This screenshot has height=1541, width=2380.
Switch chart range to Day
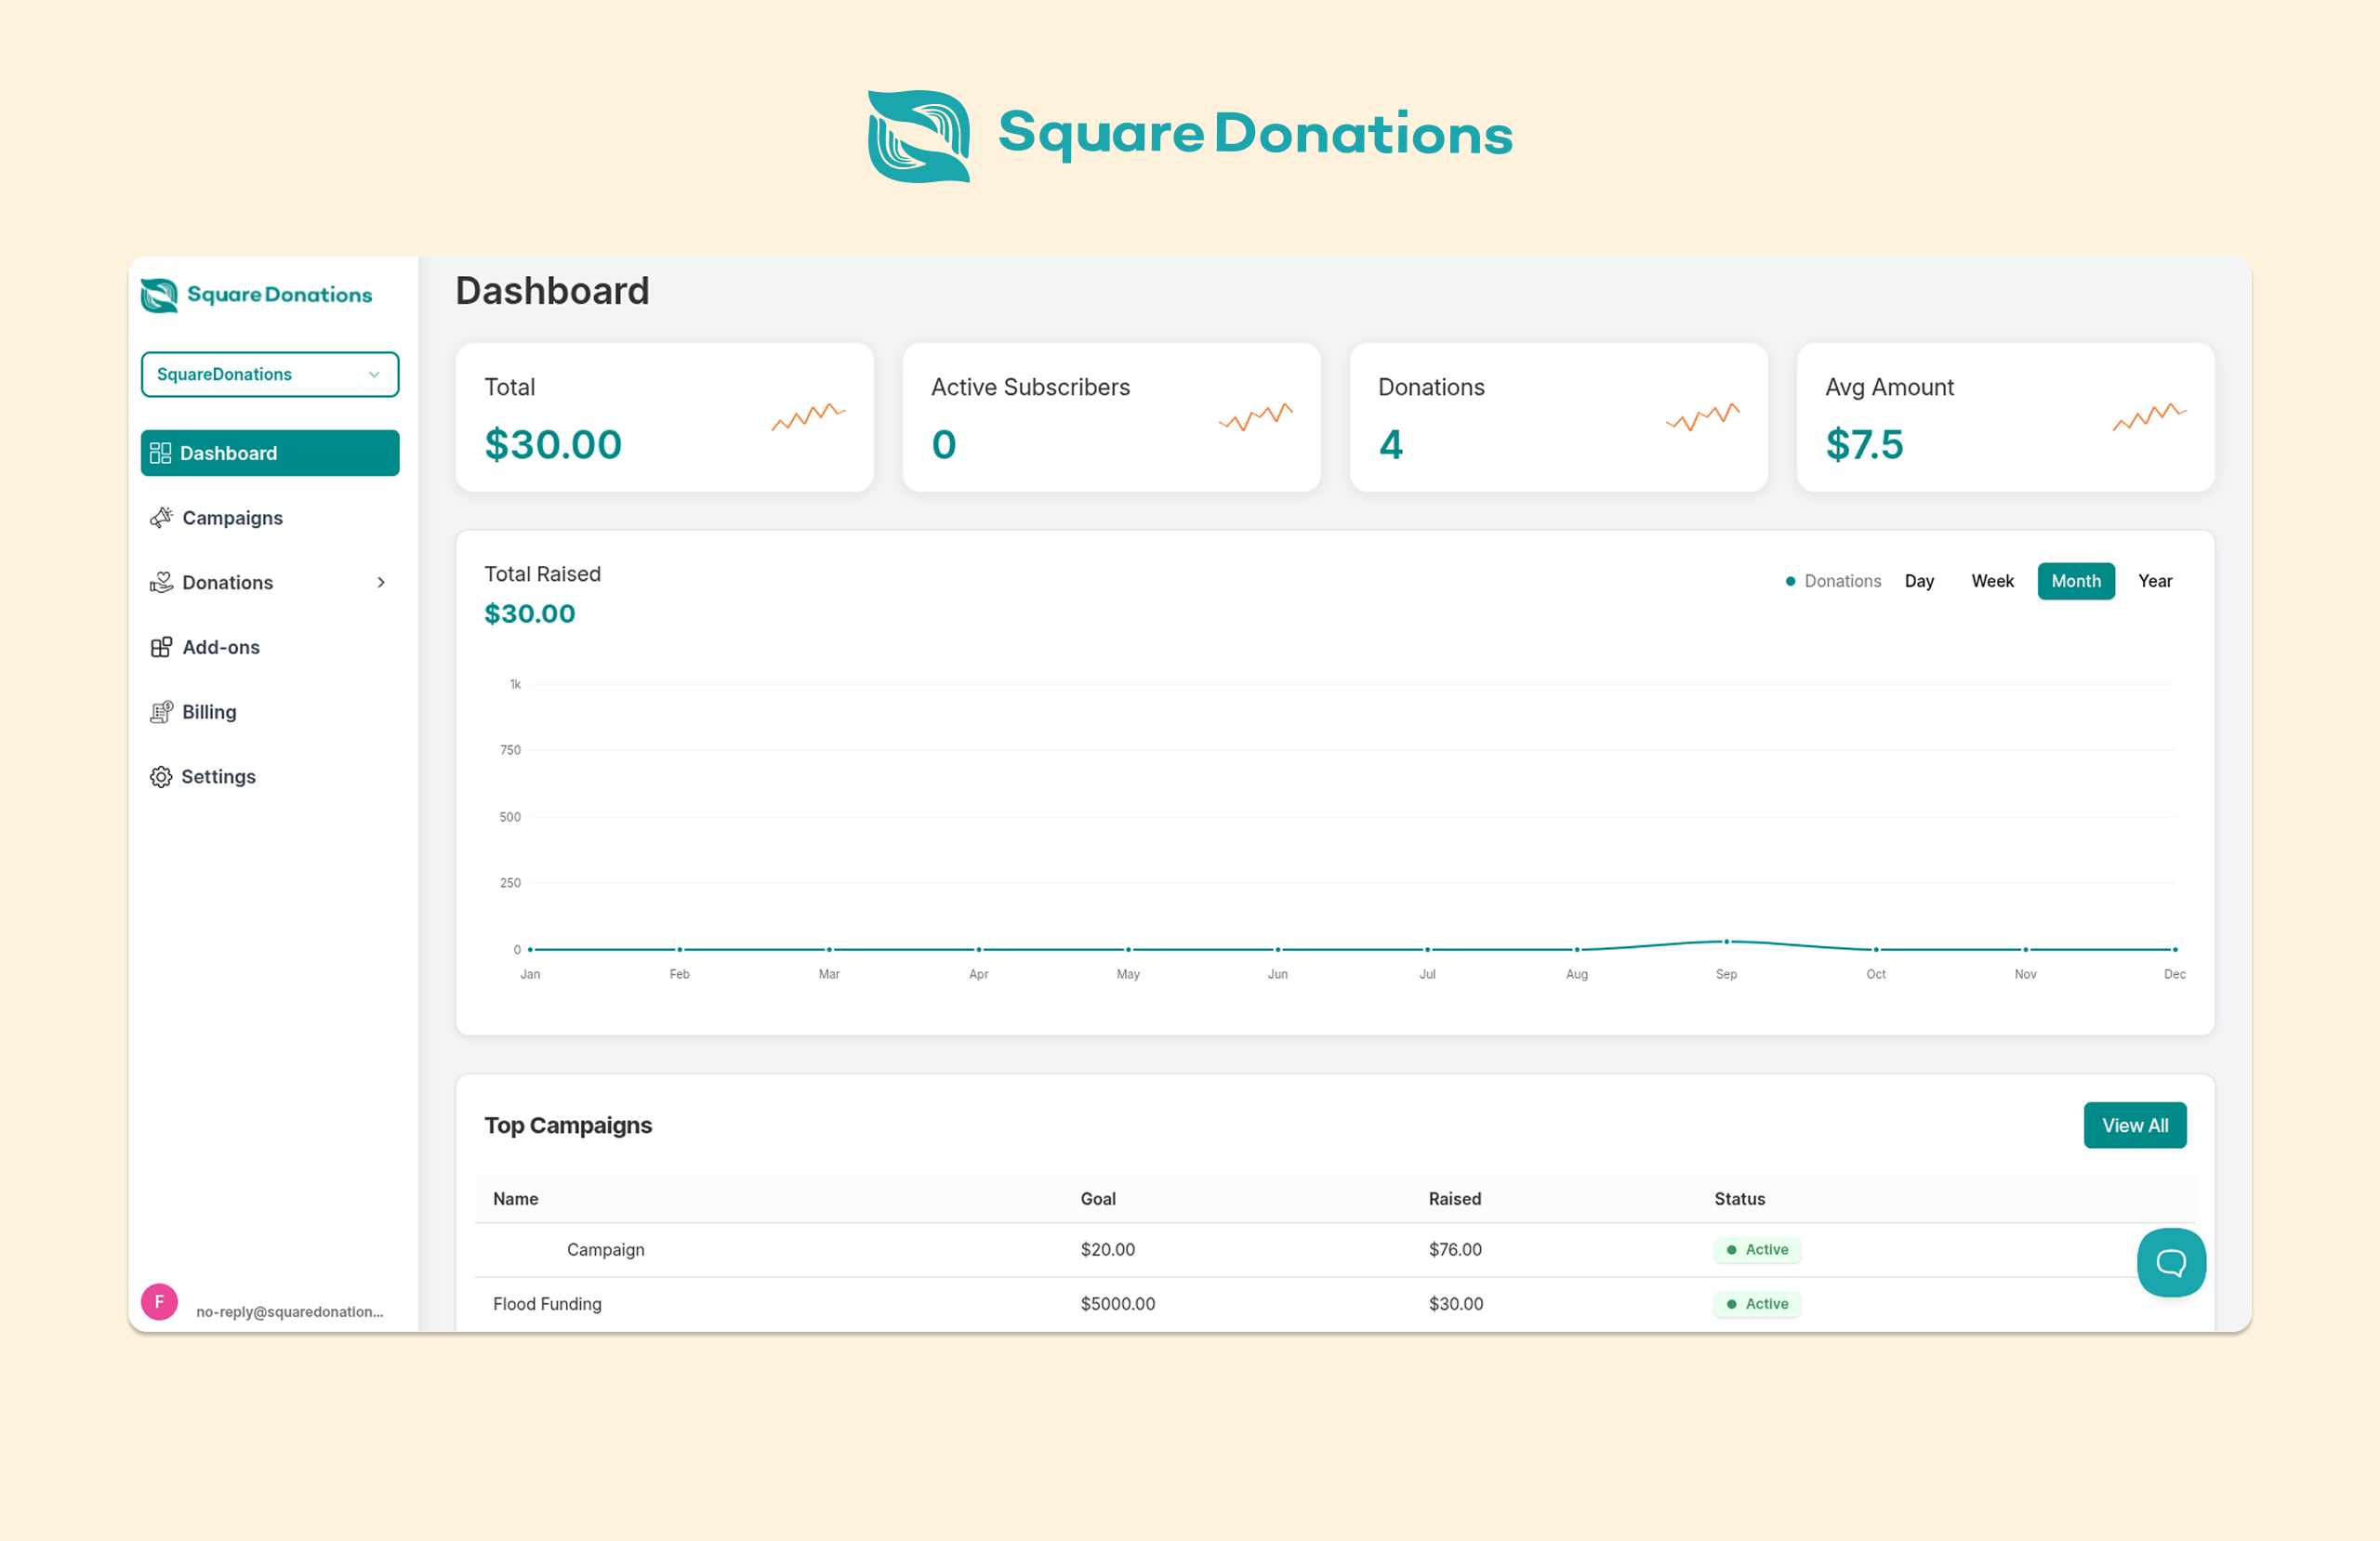pyautogui.click(x=1918, y=581)
